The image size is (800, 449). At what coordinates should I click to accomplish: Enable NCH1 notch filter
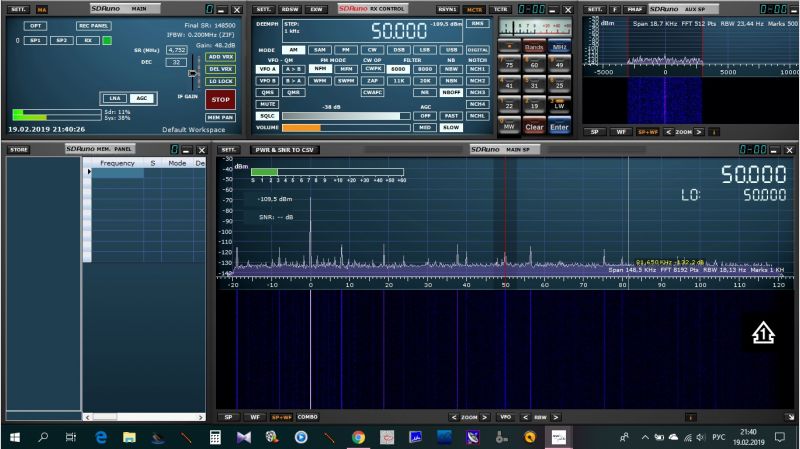(x=478, y=69)
